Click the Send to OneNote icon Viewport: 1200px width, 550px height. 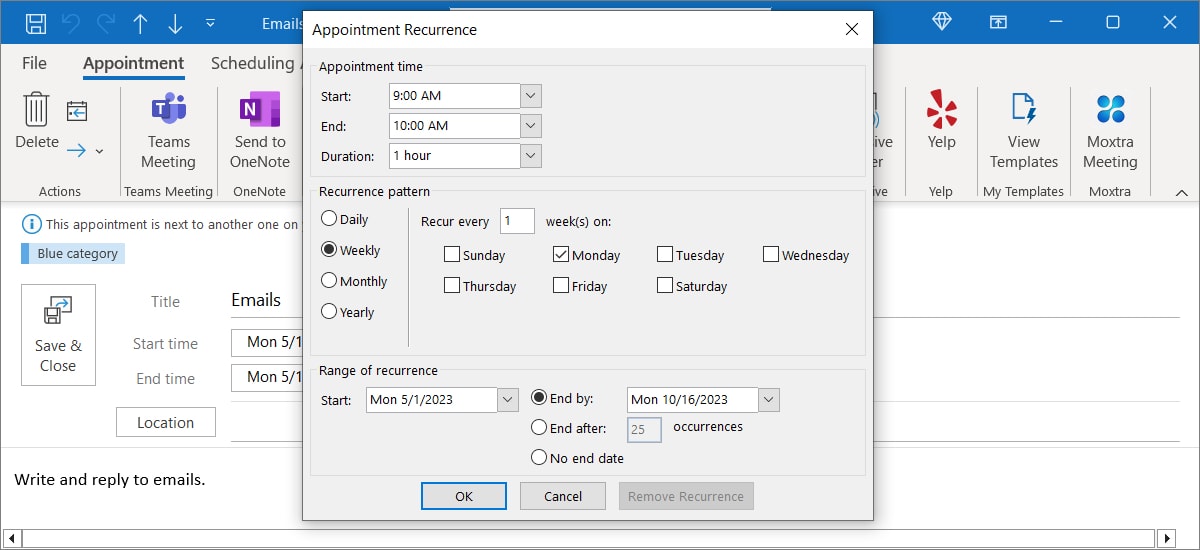click(259, 110)
